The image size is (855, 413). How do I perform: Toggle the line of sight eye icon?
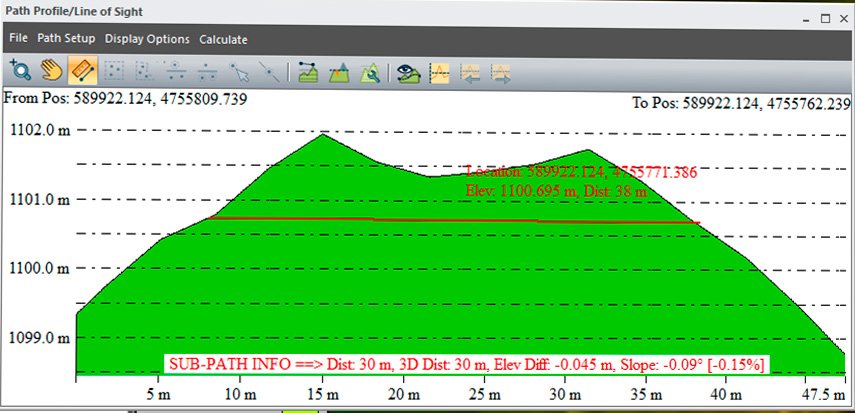407,71
